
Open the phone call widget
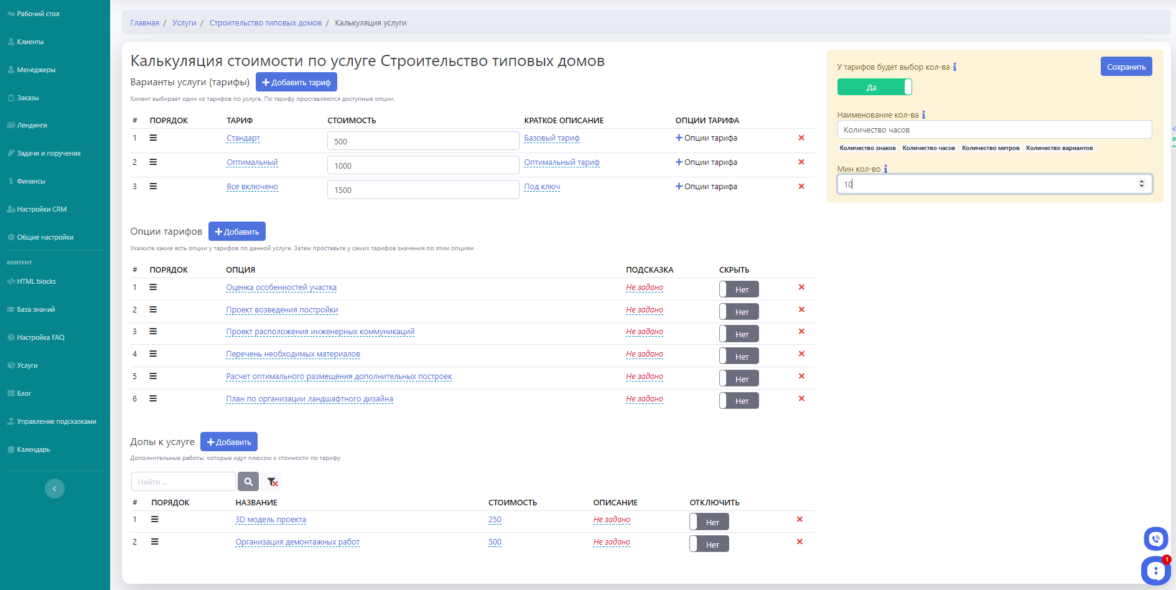tap(1155, 538)
